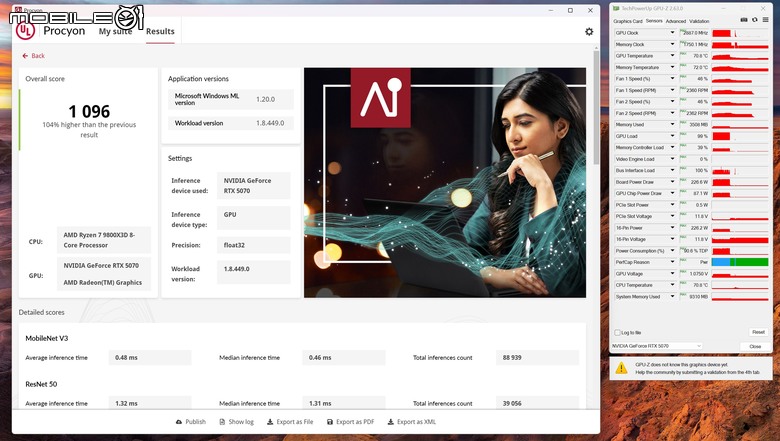Switch to My suite tab
The image size is (780, 441).
tap(115, 31)
